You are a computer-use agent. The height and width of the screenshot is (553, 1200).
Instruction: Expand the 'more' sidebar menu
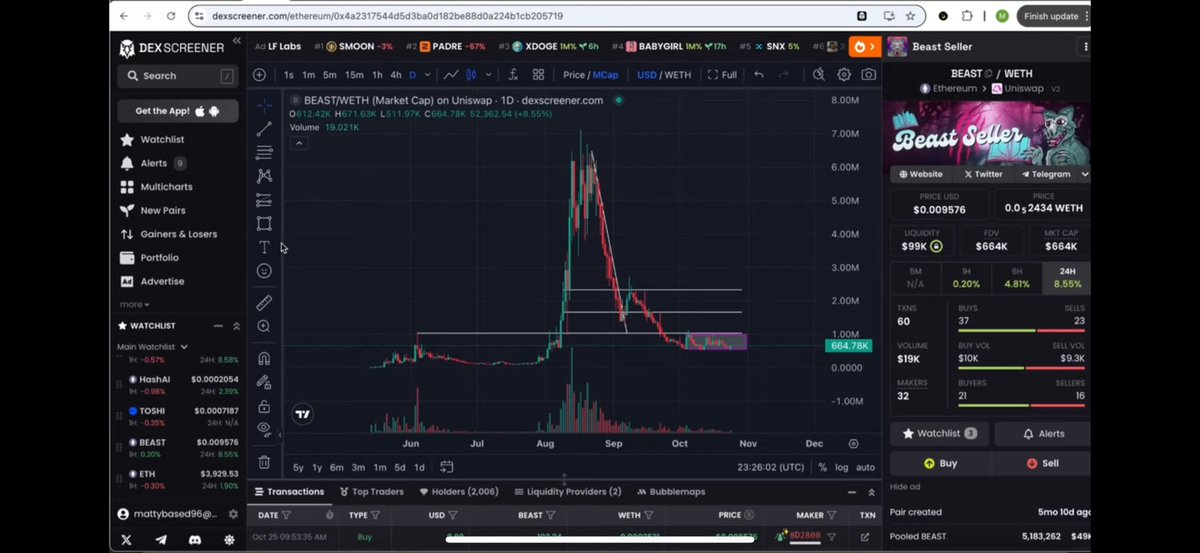(x=134, y=304)
